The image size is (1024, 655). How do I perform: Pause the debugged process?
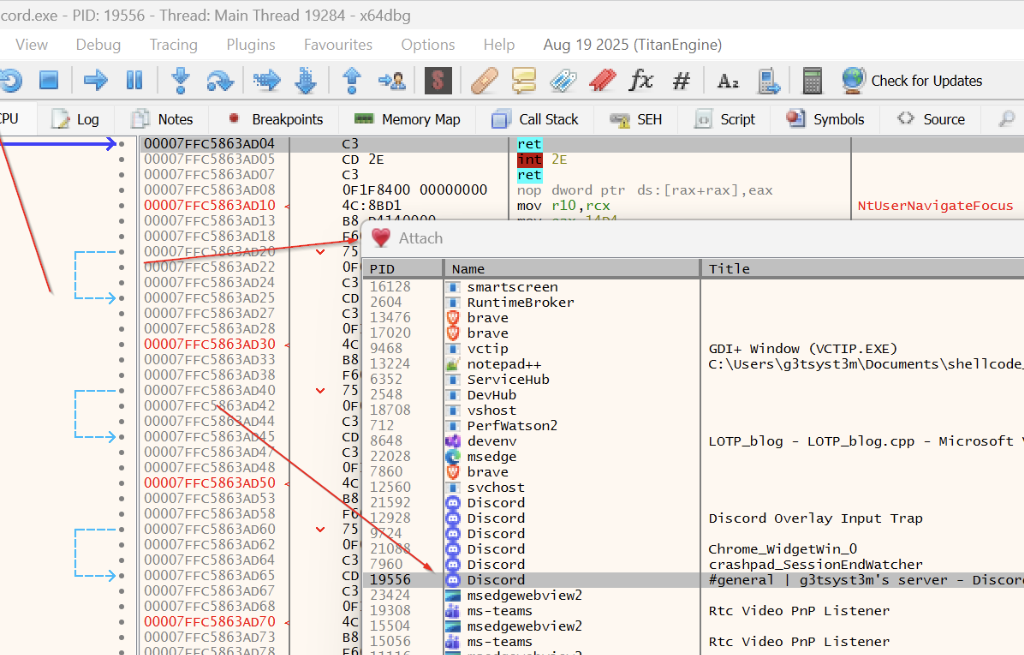(134, 81)
